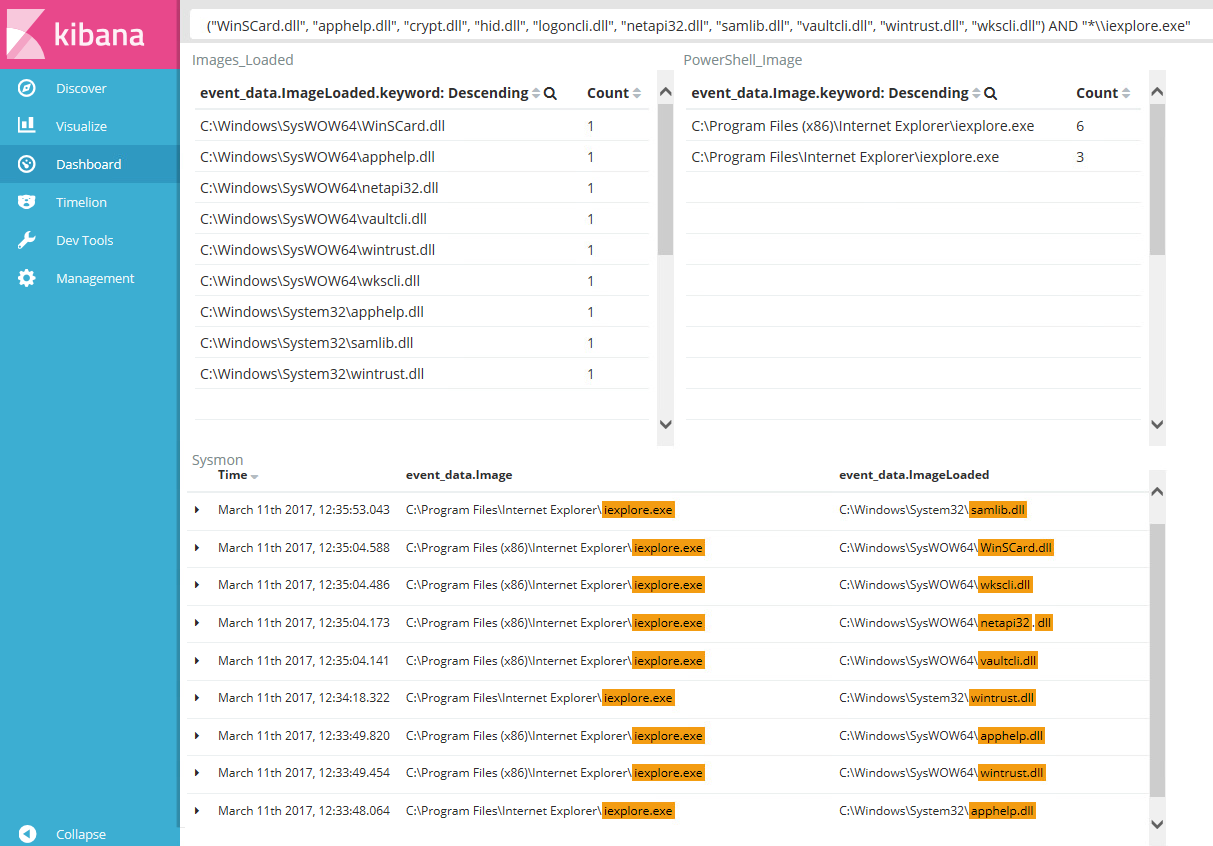Click the Collapse sidebar label
The width and height of the screenshot is (1213, 846).
point(81,834)
